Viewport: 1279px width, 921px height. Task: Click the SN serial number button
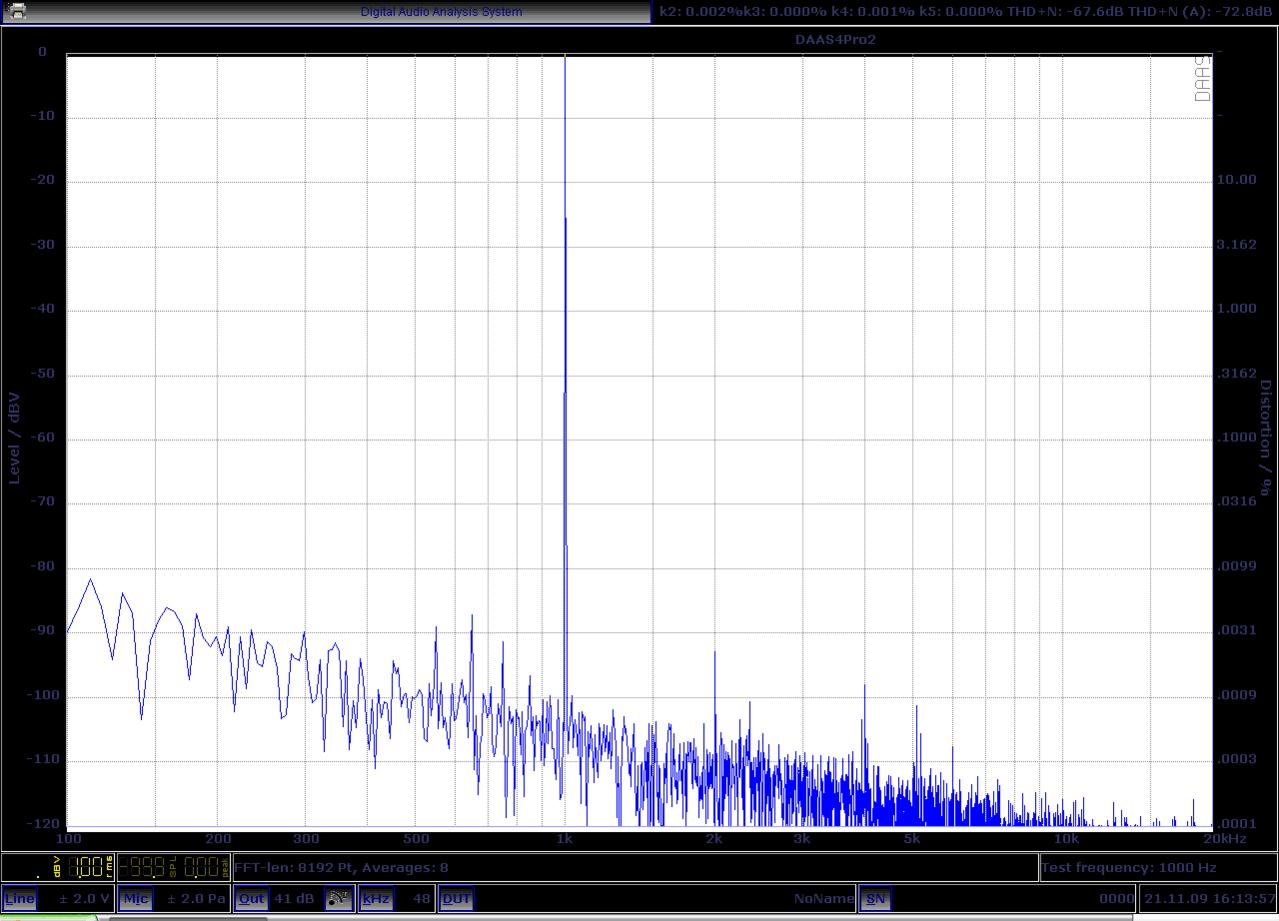click(875, 898)
